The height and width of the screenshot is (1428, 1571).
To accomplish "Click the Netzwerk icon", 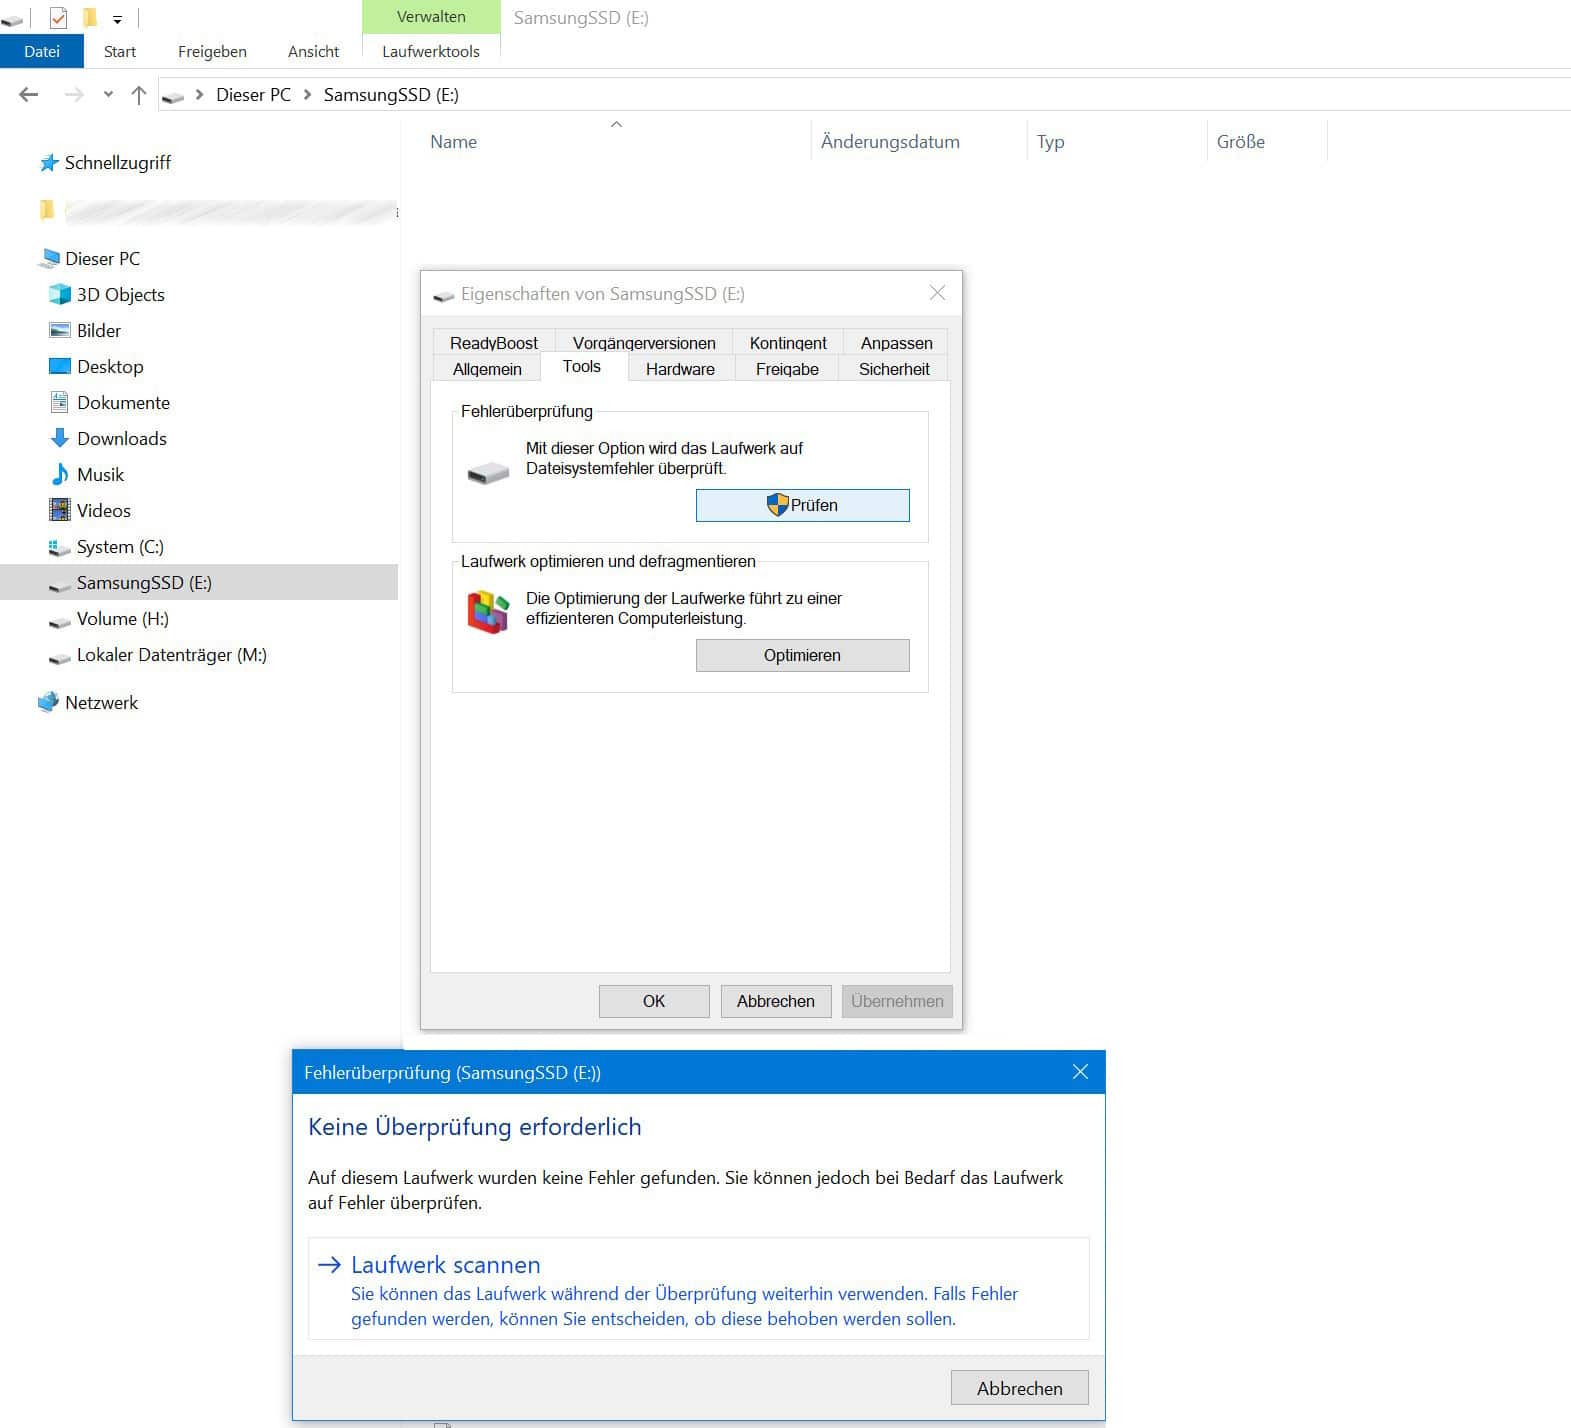I will point(48,703).
